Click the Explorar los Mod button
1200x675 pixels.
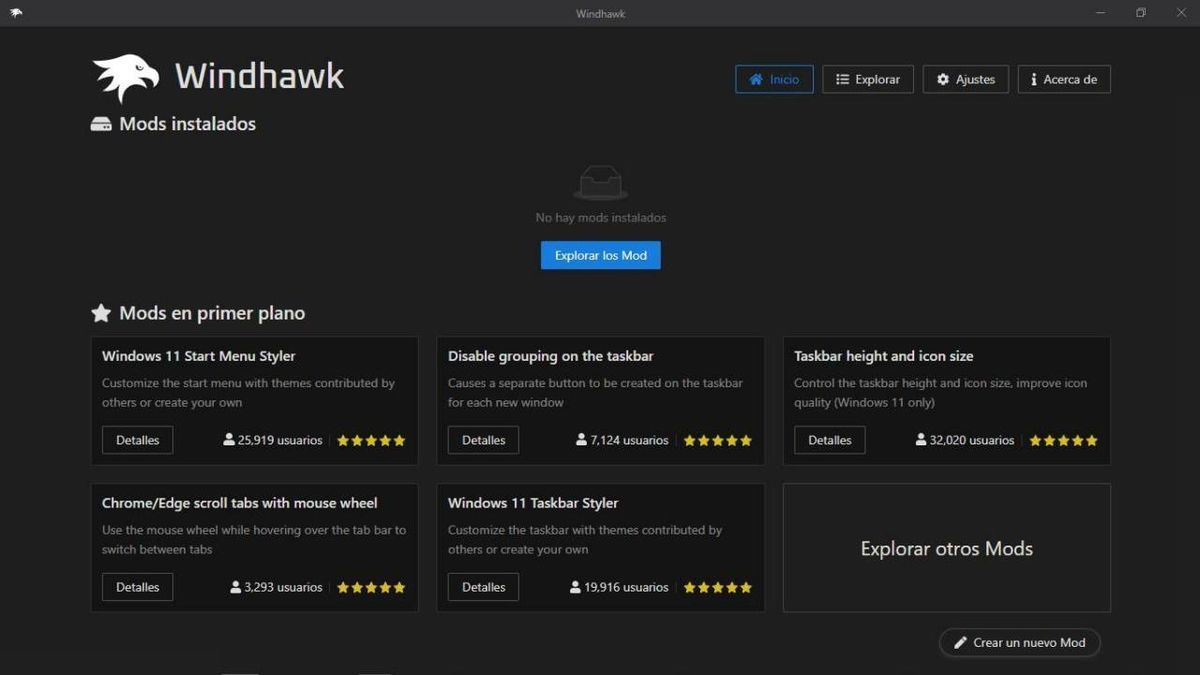(x=600, y=255)
